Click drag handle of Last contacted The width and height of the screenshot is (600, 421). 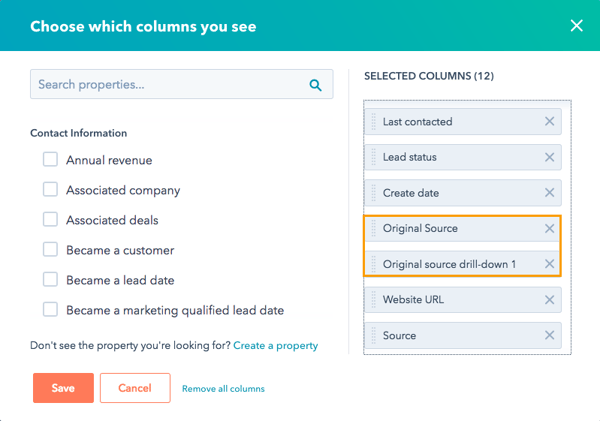pyautogui.click(x=371, y=122)
